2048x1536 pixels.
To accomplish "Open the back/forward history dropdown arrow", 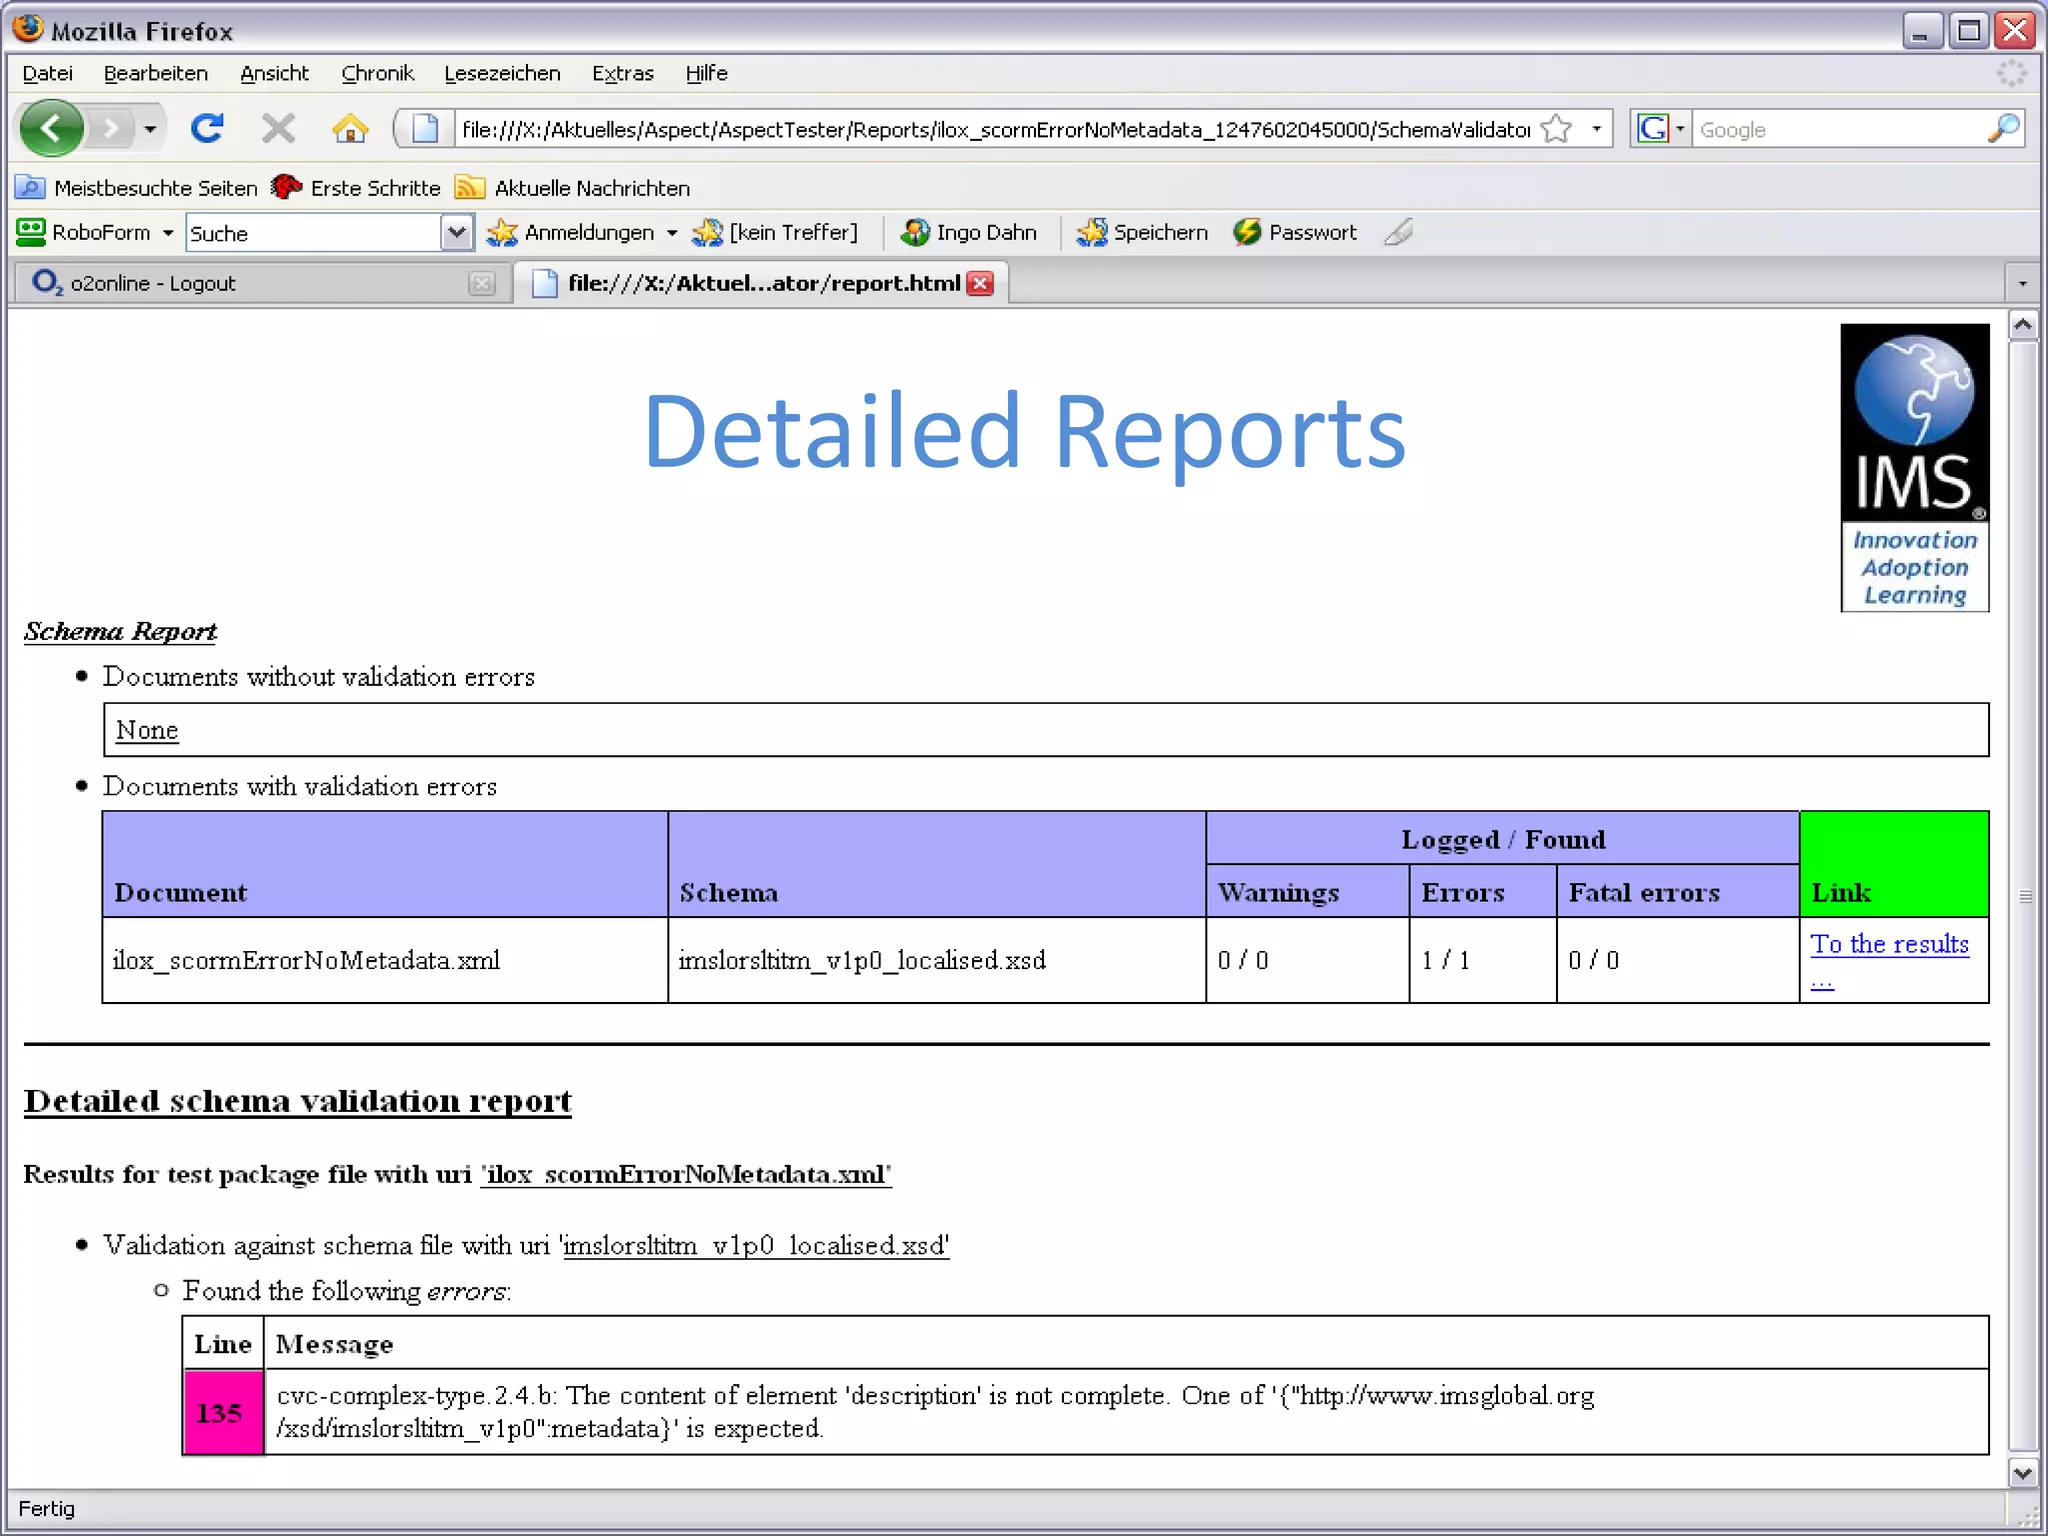I will 150,129.
